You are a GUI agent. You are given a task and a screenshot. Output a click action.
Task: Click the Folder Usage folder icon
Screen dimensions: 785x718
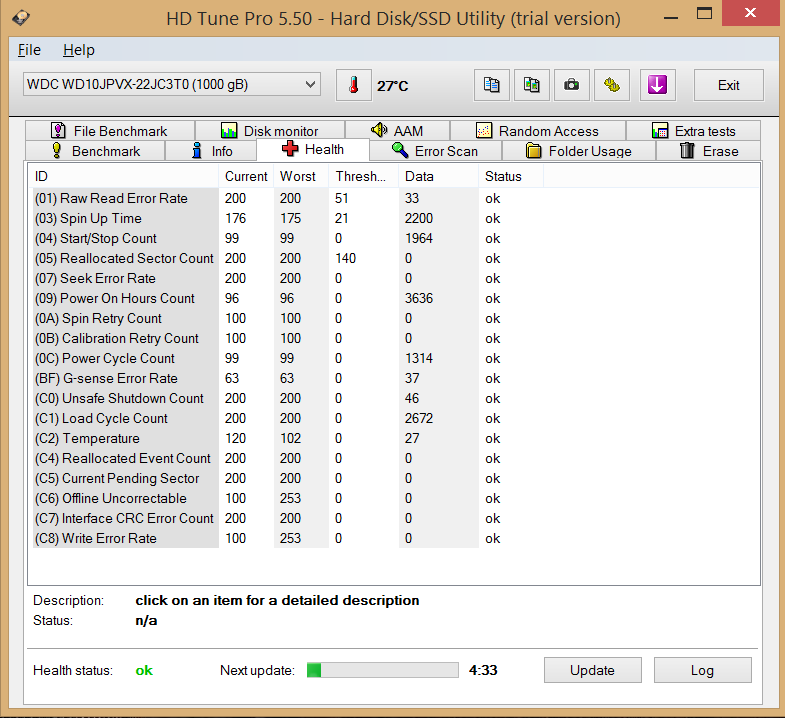534,151
